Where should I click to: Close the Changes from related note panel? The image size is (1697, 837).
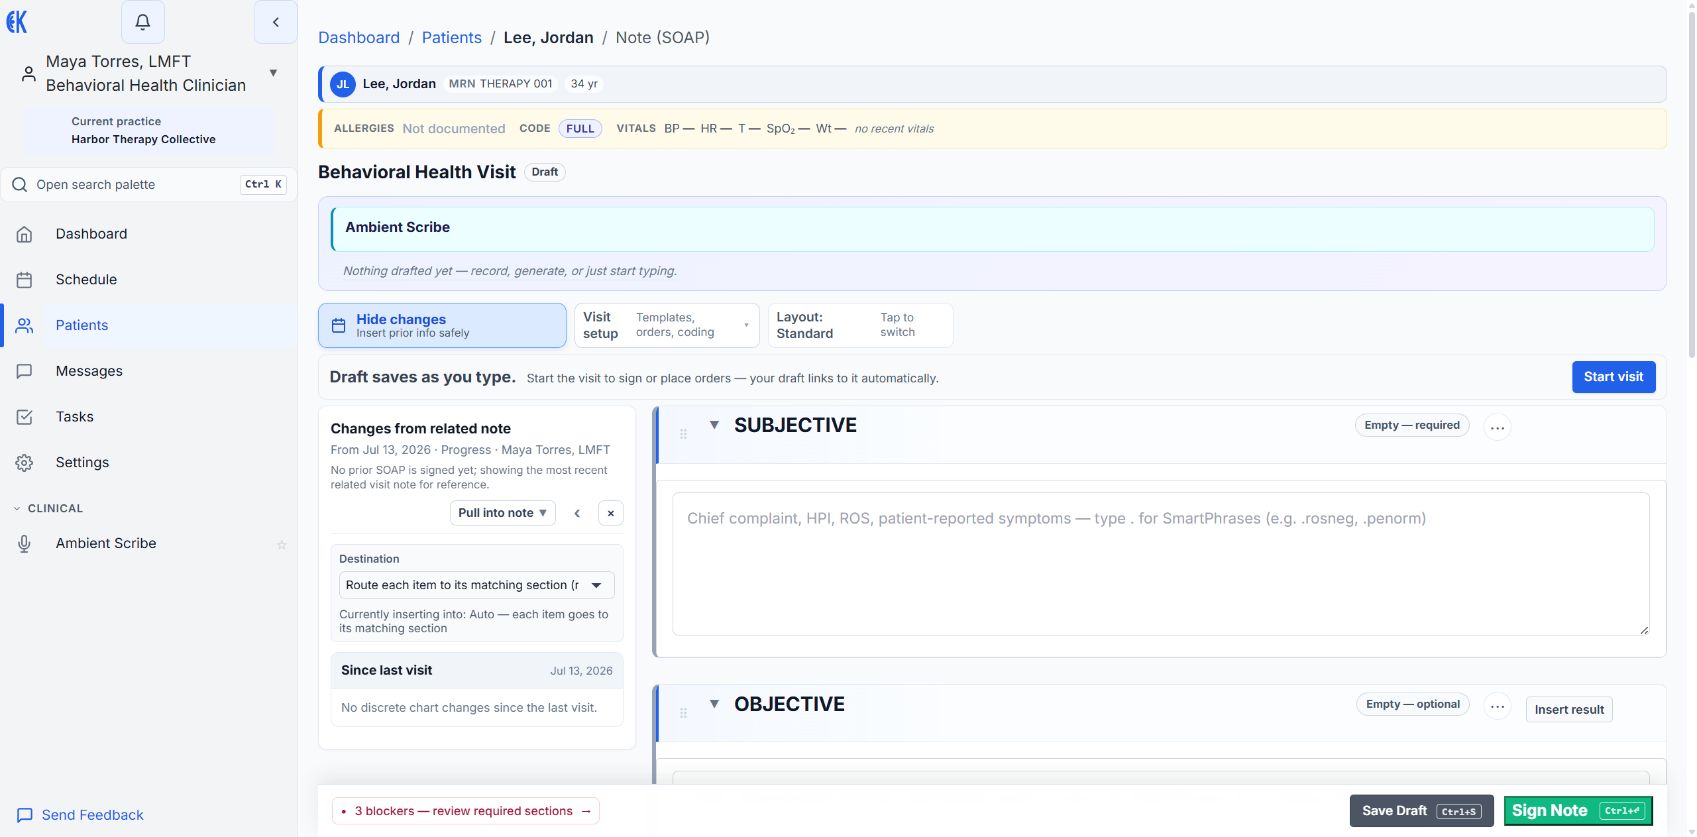(611, 513)
